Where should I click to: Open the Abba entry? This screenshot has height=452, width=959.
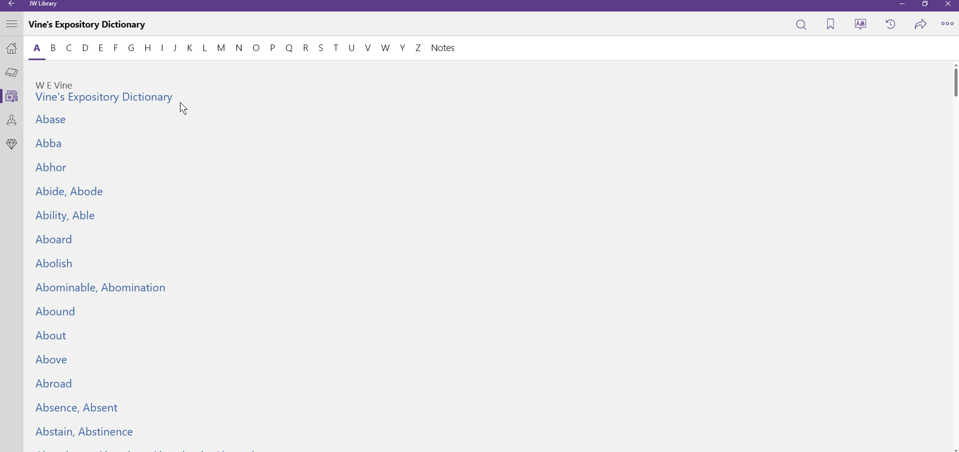(x=48, y=143)
